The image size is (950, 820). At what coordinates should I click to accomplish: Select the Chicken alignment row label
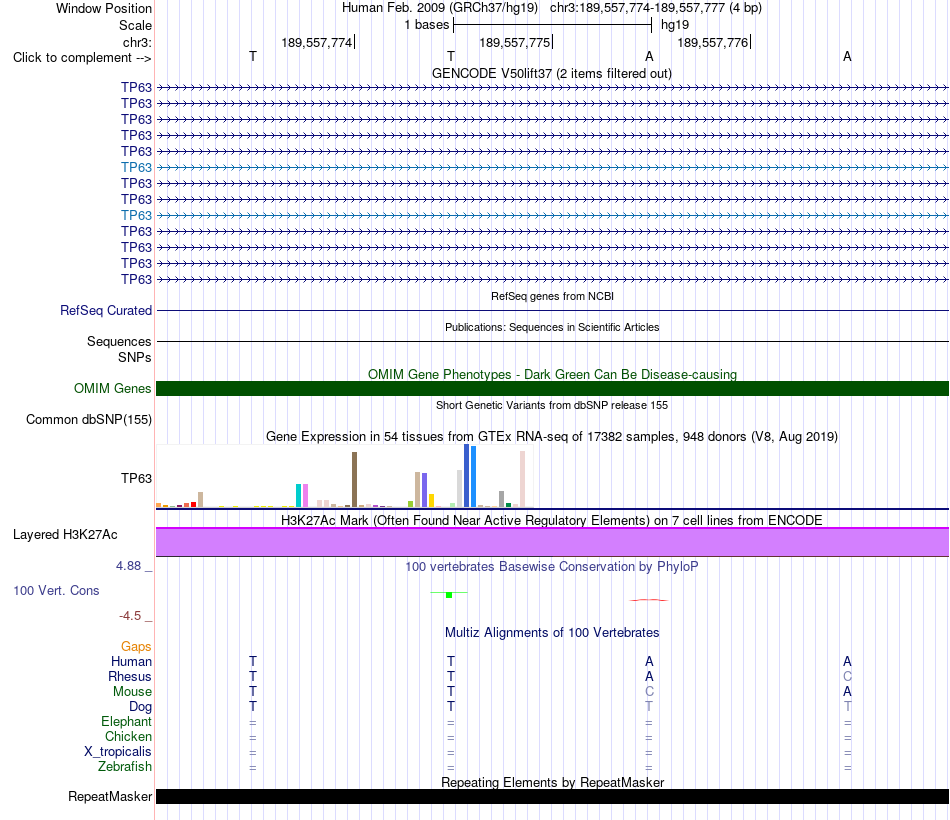(128, 736)
